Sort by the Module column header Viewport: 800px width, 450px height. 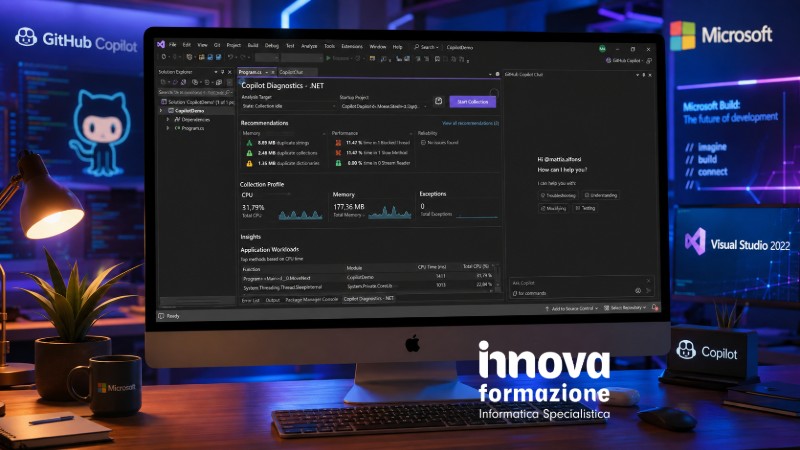354,268
